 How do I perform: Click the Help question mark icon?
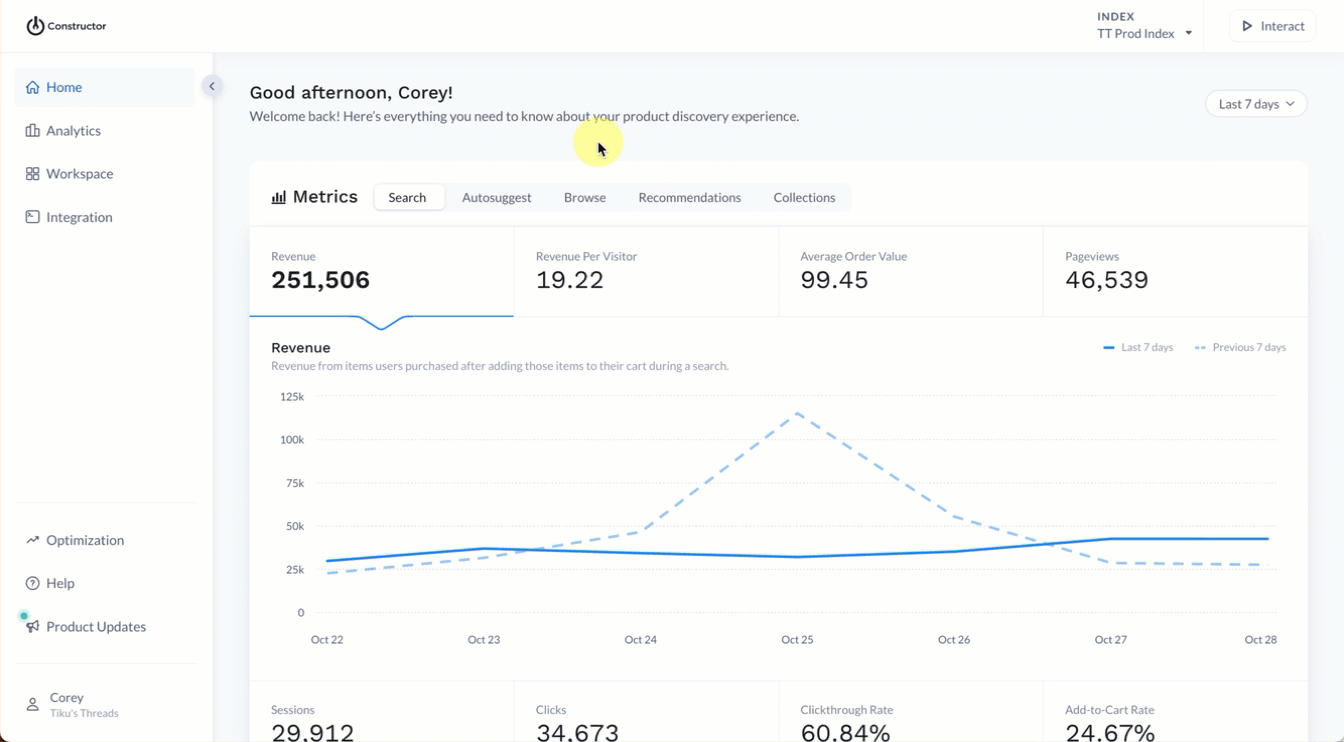33,583
